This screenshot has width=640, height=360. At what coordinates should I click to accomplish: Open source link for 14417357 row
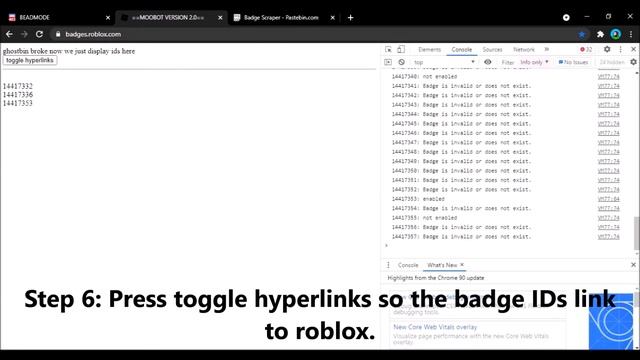(609, 236)
